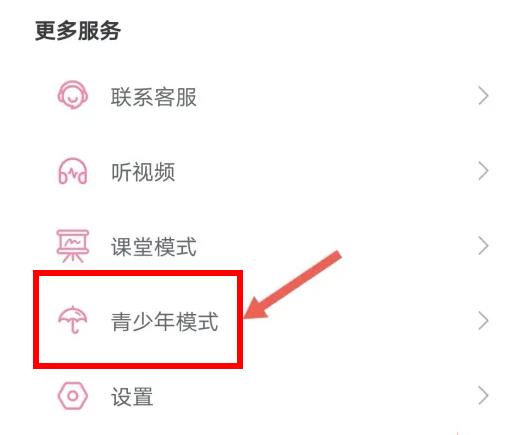Open the 联系客服 menu entry text
This screenshot has width=520, height=435.
[154, 97]
